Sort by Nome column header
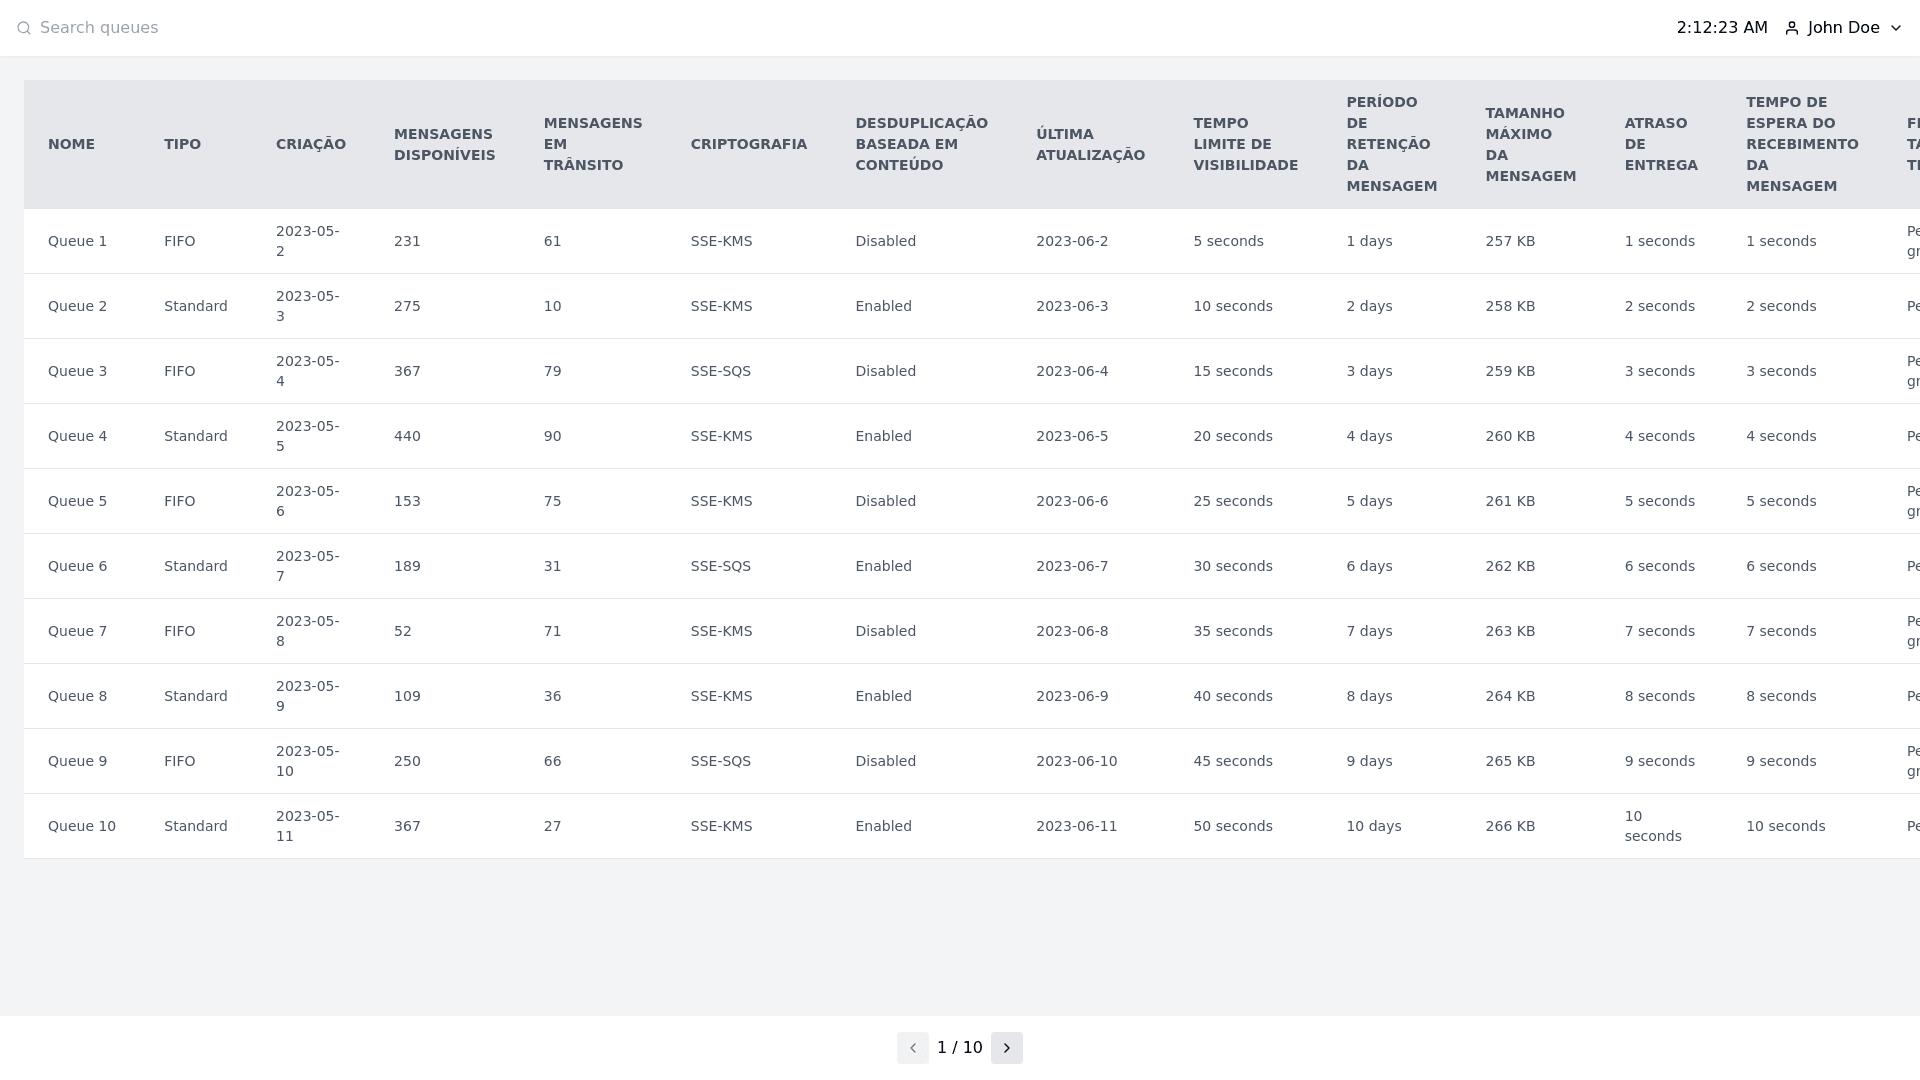Screen dimensions: 1920x1080 tap(71, 144)
